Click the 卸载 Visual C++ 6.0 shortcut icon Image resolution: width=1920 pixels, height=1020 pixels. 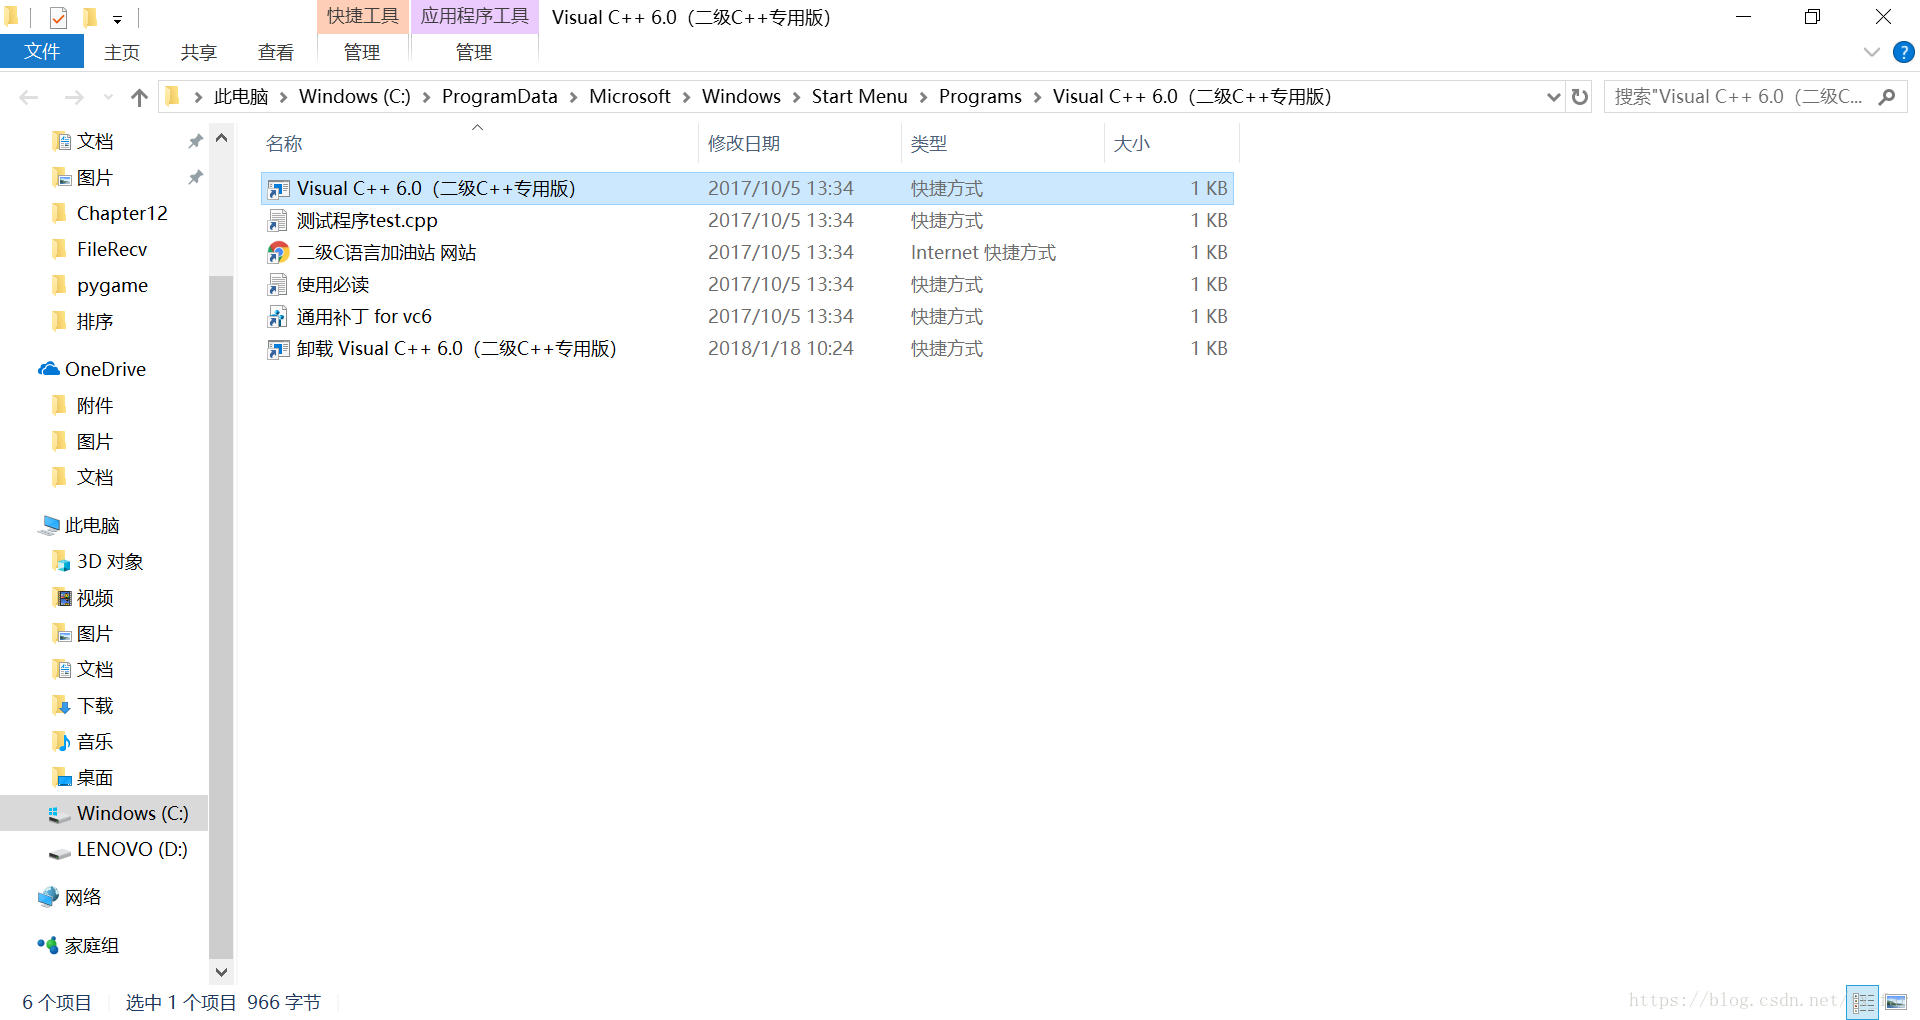[x=278, y=349]
